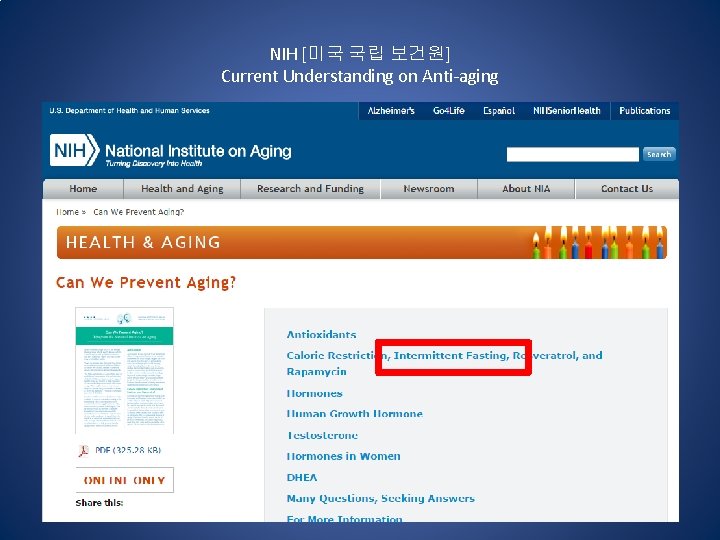Download the PDF (325.28 KB) link
Image resolution: width=720 pixels, height=540 pixels.
(128, 450)
